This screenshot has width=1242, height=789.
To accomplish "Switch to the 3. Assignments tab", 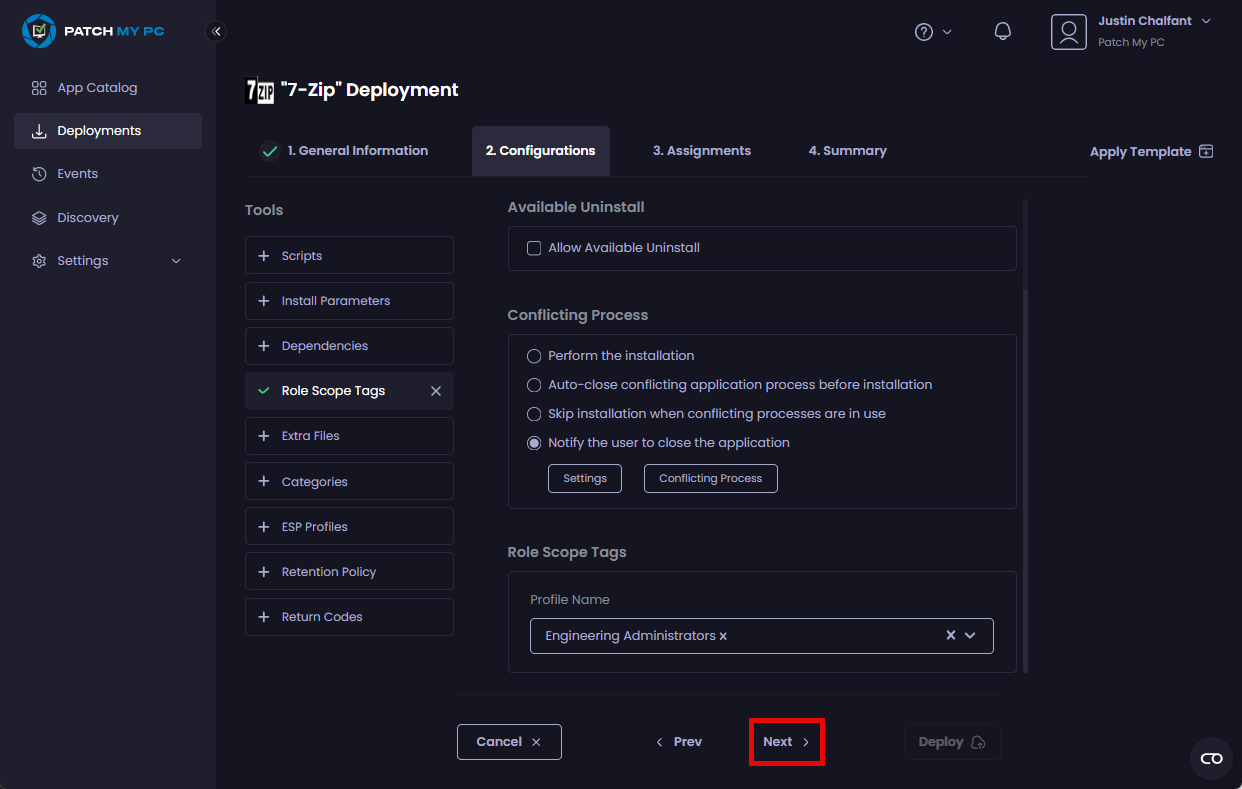I will coord(701,151).
